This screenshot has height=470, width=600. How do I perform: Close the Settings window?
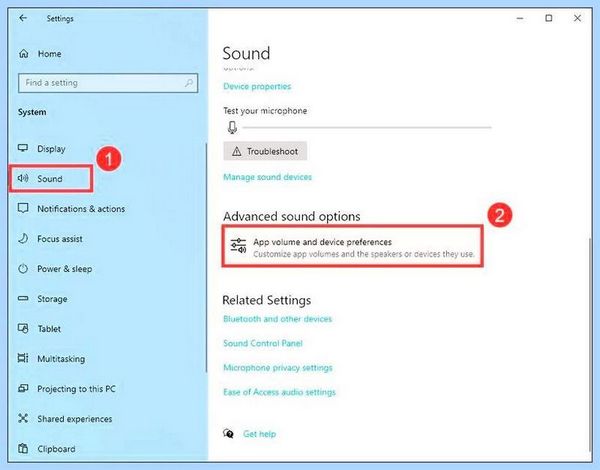[x=577, y=18]
